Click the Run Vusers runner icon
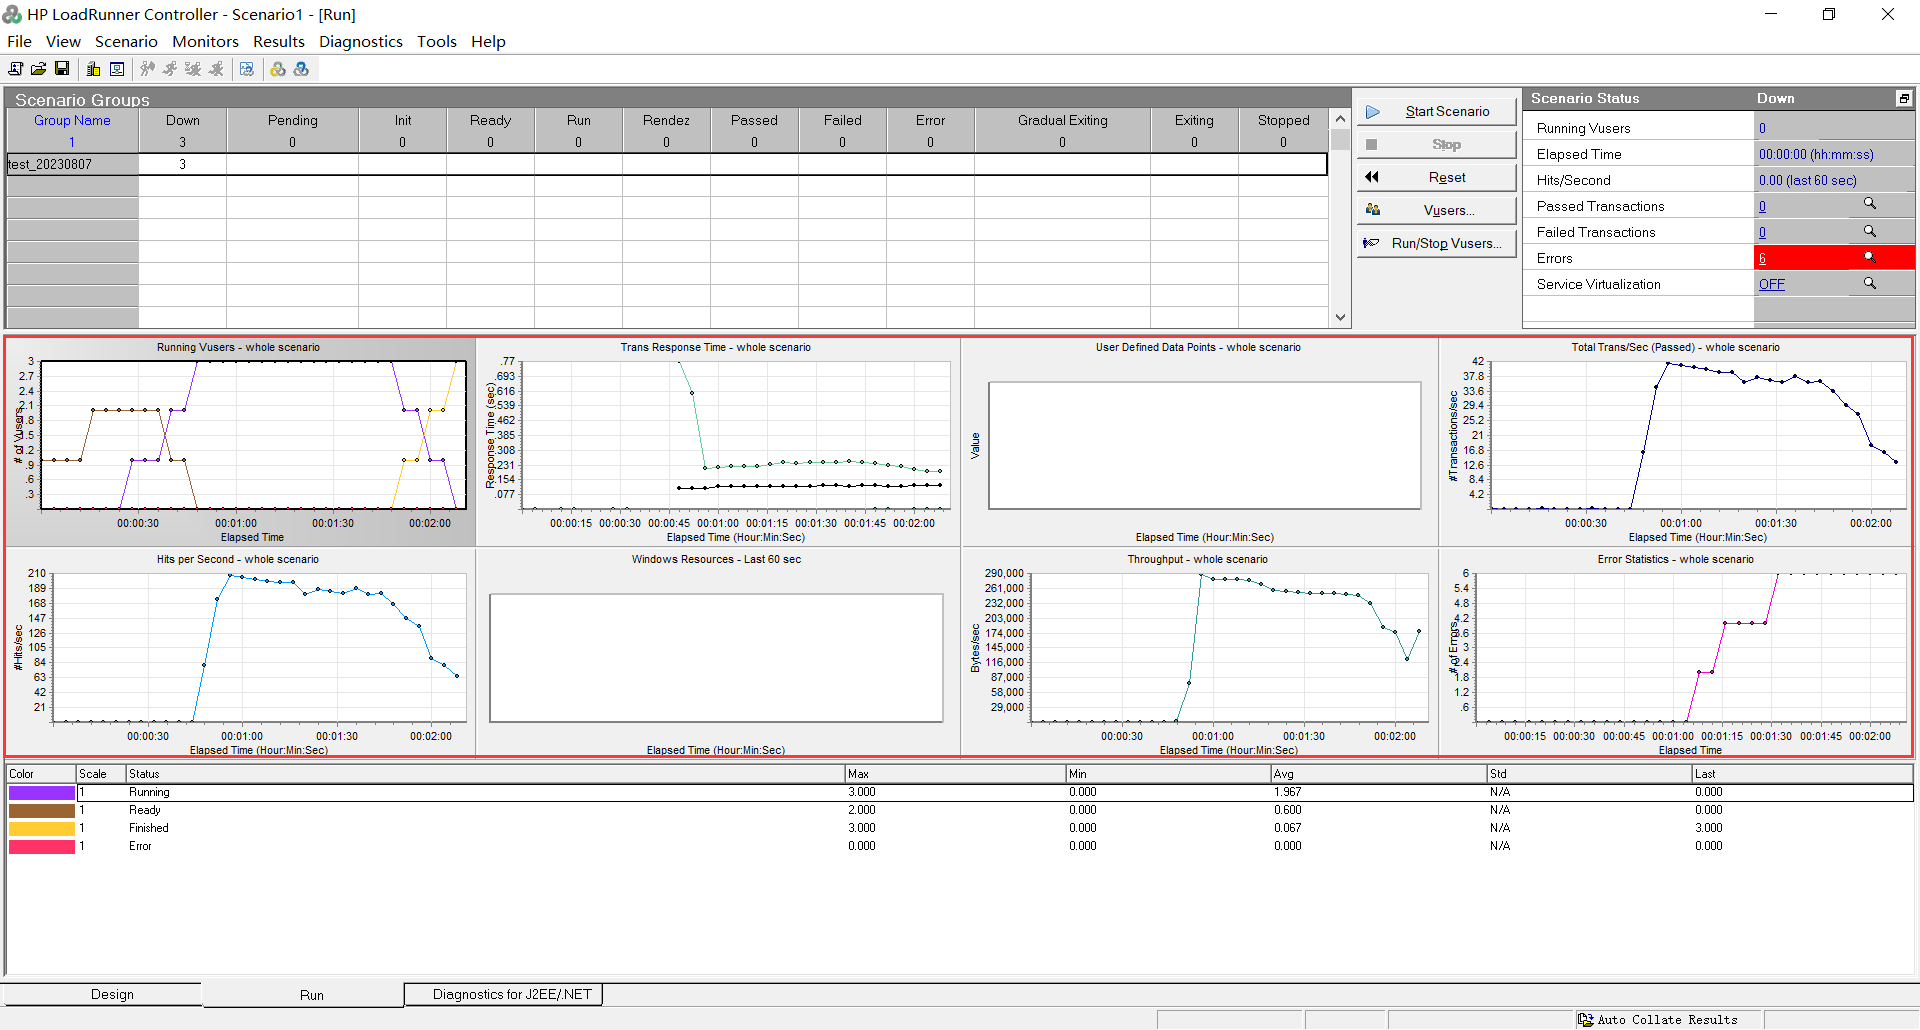Image resolution: width=1920 pixels, height=1030 pixels. point(170,69)
